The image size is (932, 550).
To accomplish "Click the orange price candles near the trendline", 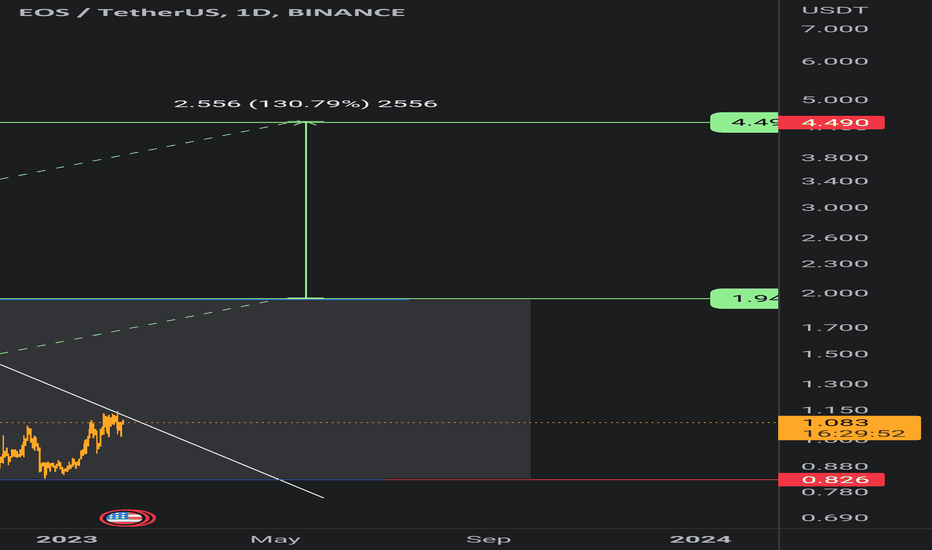I will 62,447.
